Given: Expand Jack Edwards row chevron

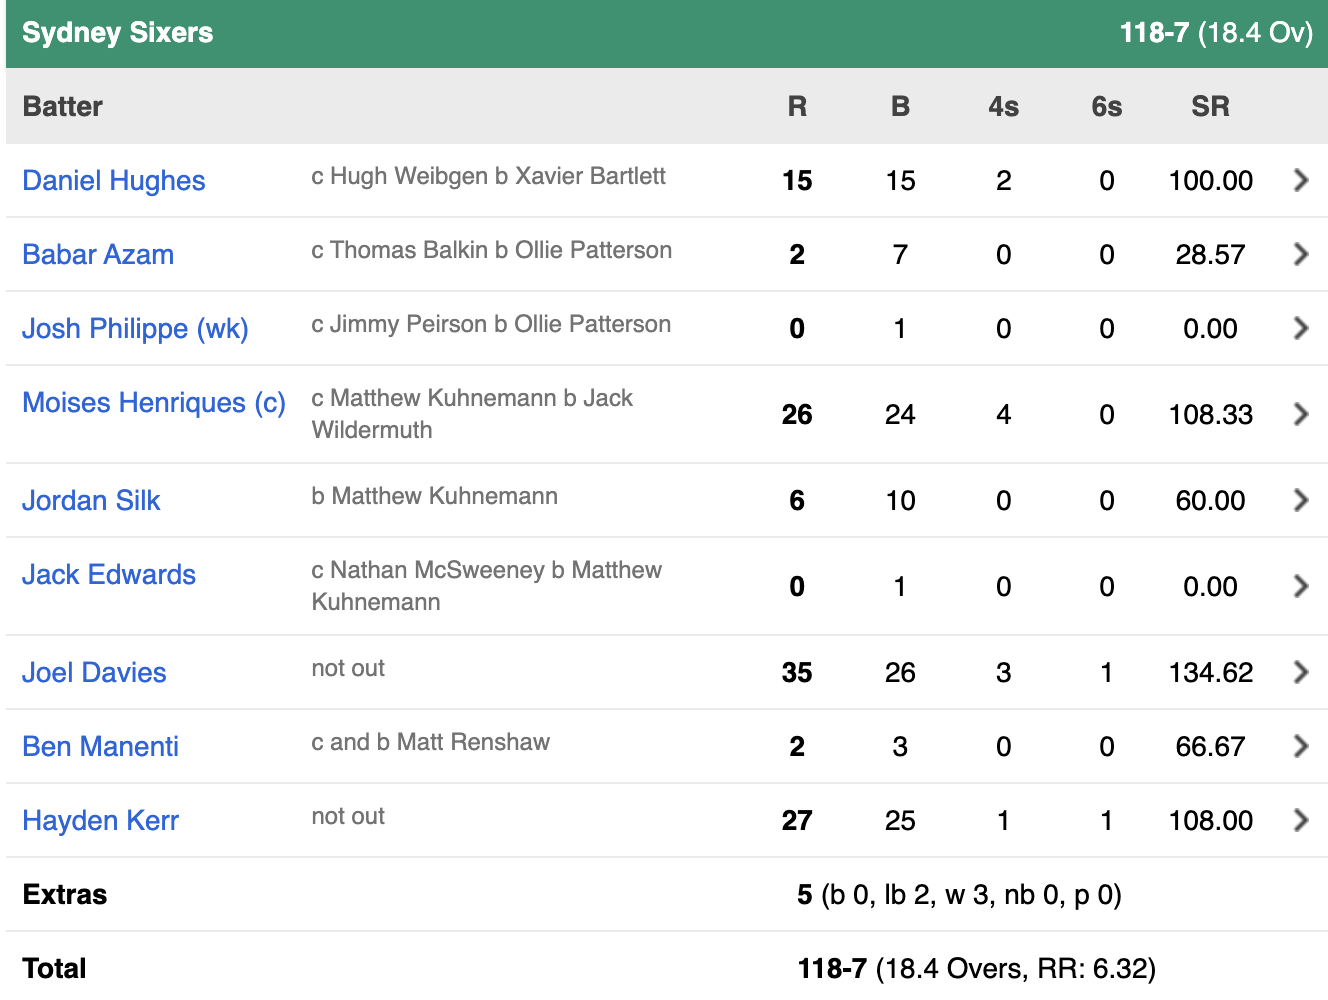Looking at the screenshot, I should [1301, 586].
